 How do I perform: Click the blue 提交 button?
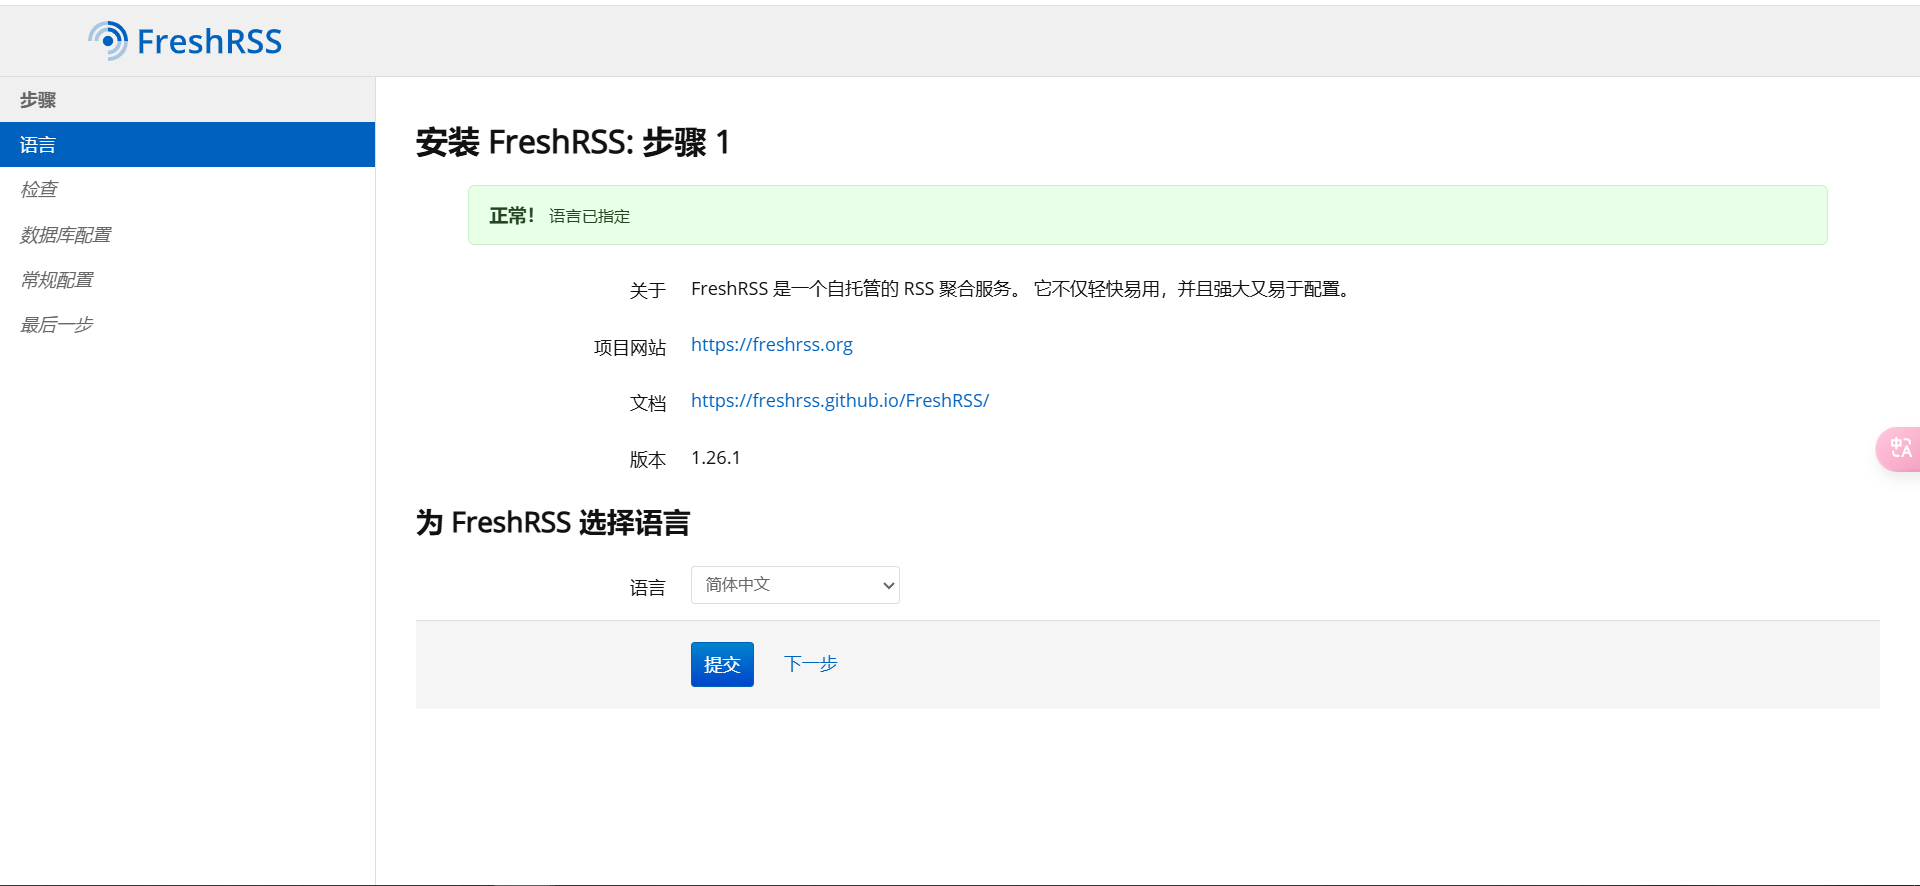pos(722,664)
